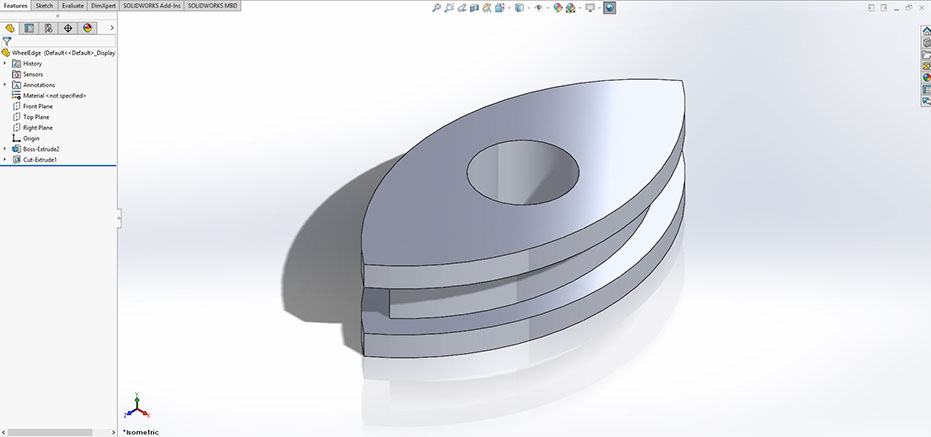This screenshot has width=931, height=437.
Task: Open the DisplayManager color ball tab
Action: (x=87, y=28)
